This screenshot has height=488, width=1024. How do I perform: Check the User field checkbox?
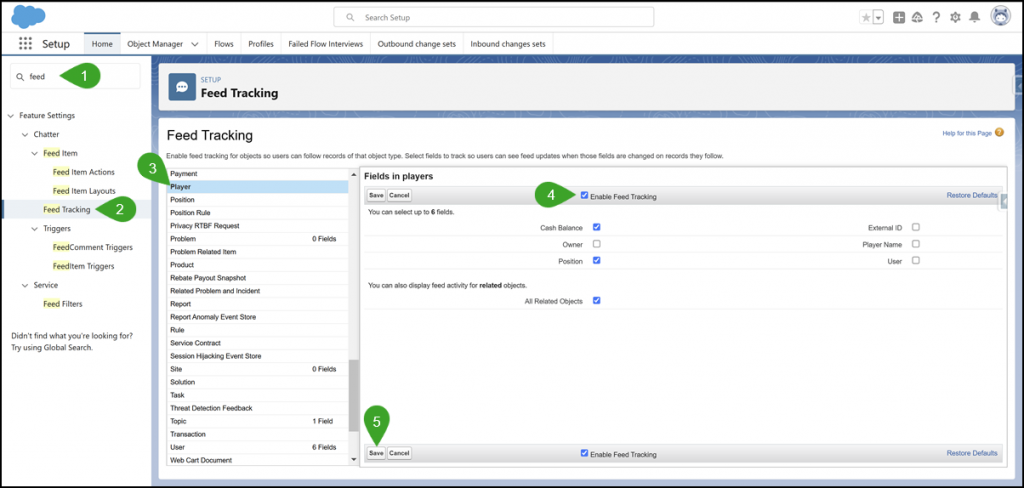[x=916, y=260]
